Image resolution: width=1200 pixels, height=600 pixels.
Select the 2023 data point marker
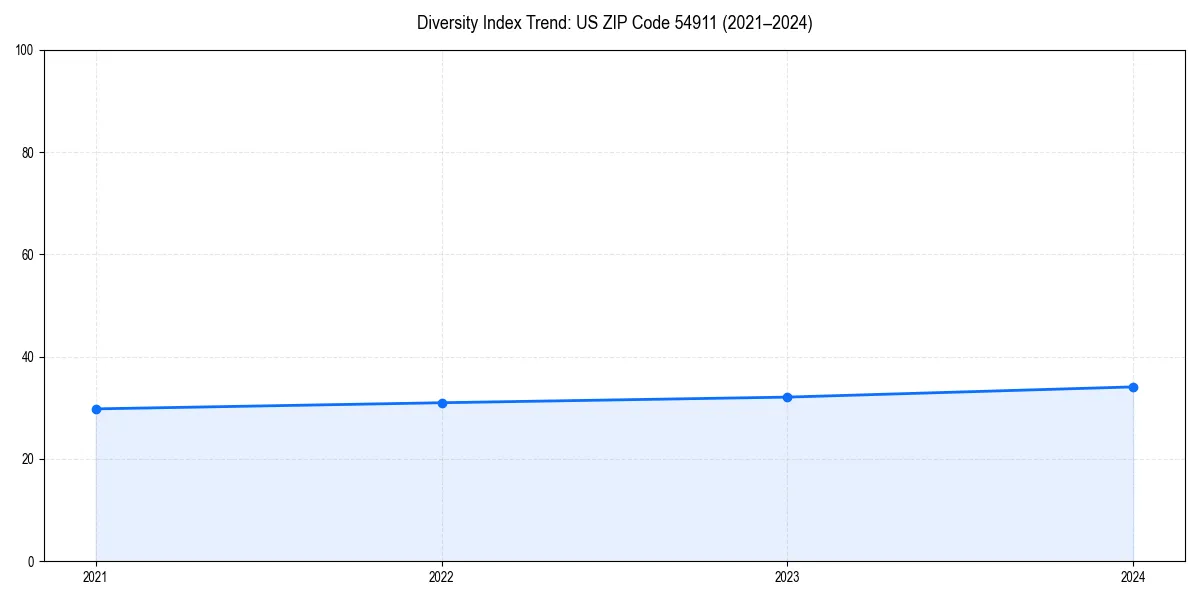click(787, 397)
